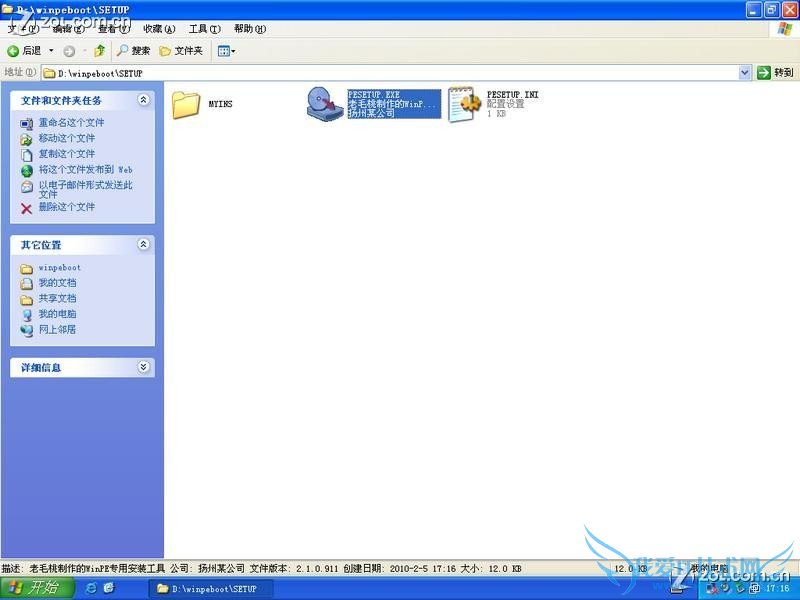
Task: Click the globe publish-to-Web icon
Action: click(x=27, y=171)
